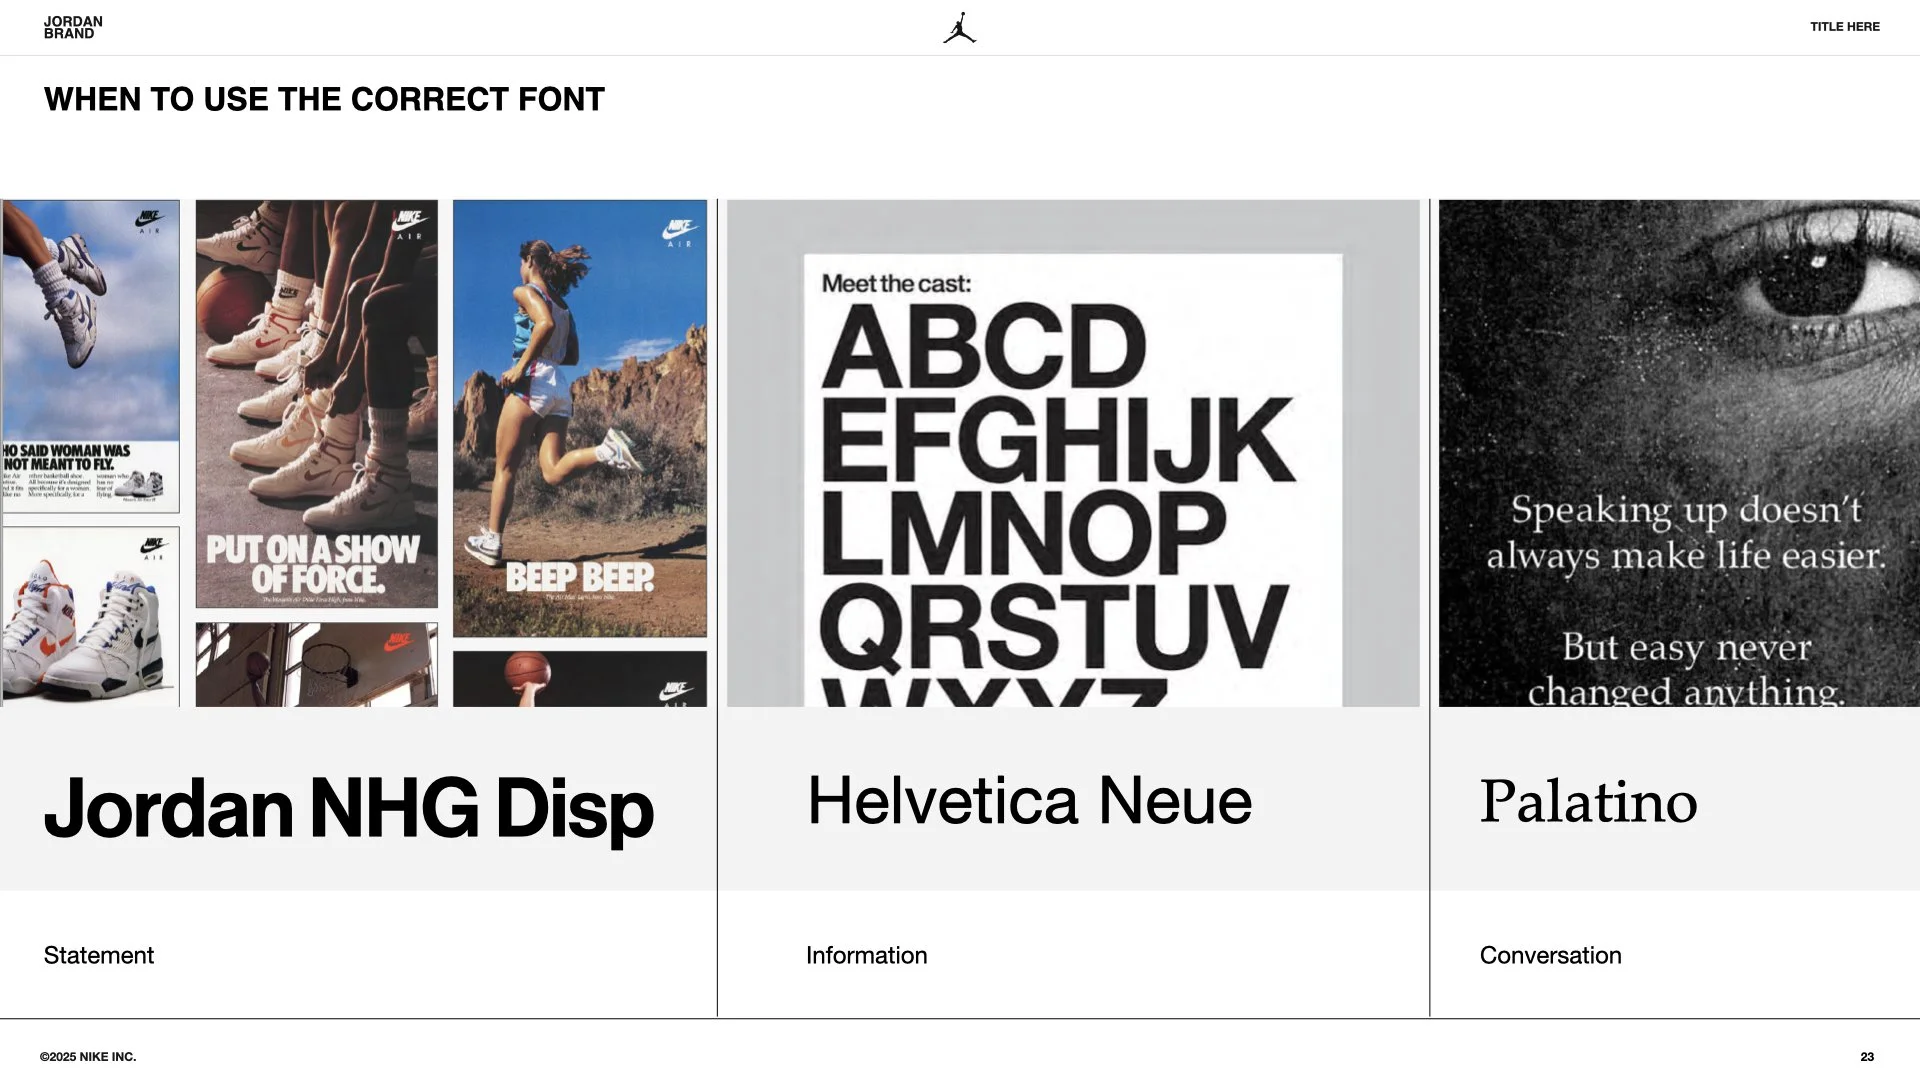Click page number 23 in footer
Viewport: 1920px width, 1080px height.
pos(1866,1056)
